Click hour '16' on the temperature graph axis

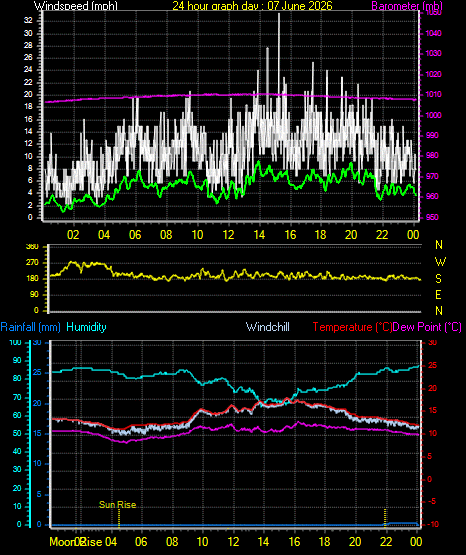[x=294, y=542]
